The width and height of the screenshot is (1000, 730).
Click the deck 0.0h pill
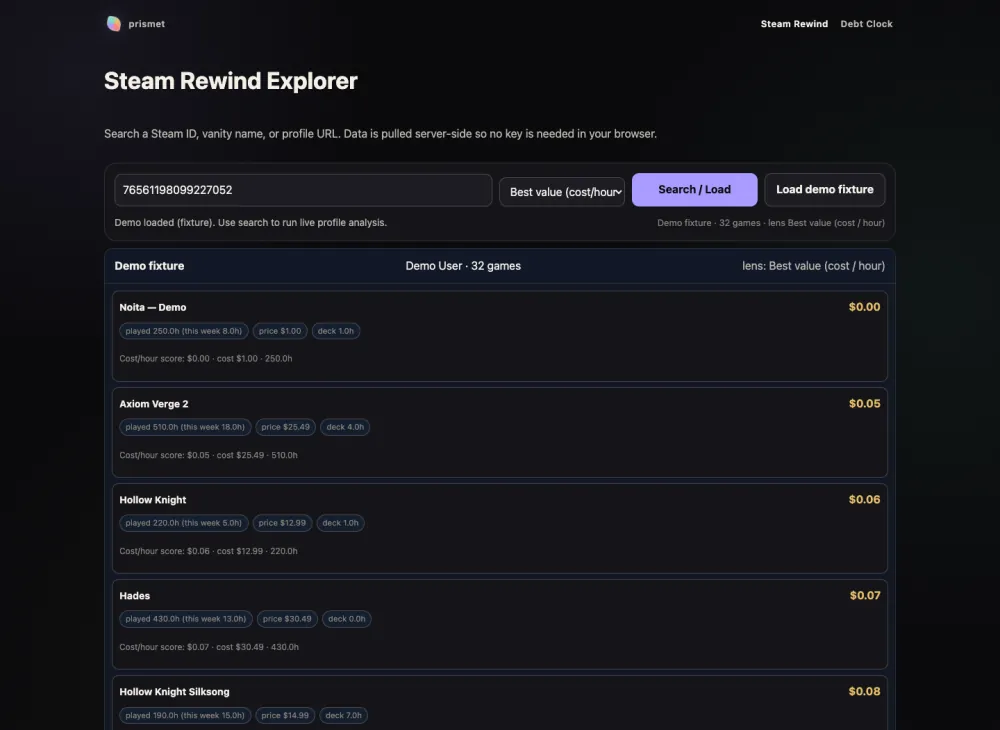347,619
